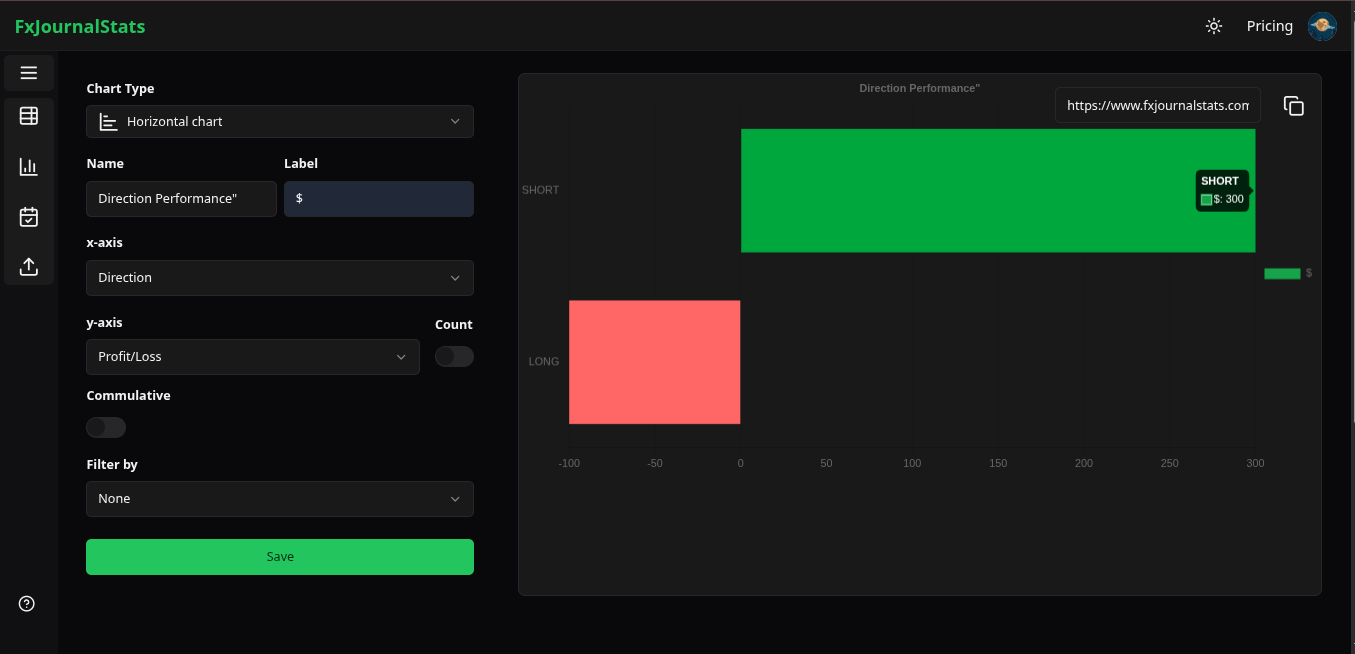
Task: Click the 300 axis tick label
Action: 1255,463
